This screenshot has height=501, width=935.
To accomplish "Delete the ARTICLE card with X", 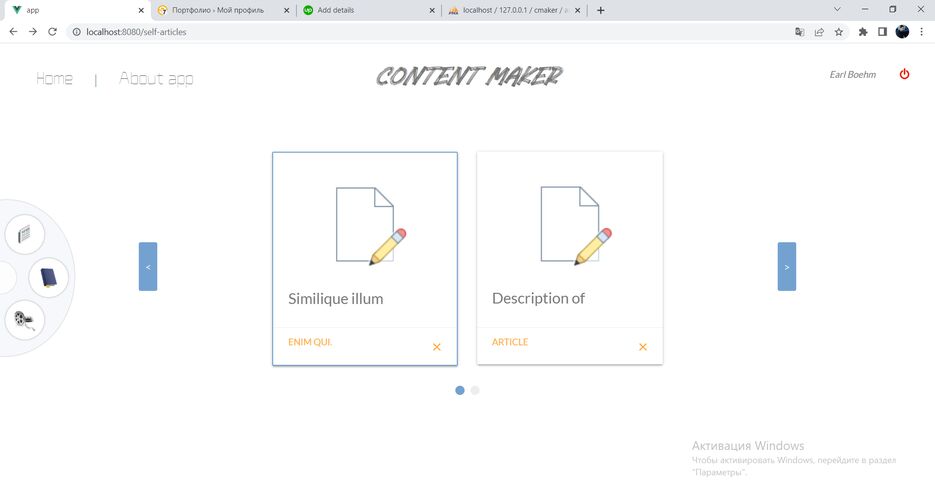I will point(643,347).
